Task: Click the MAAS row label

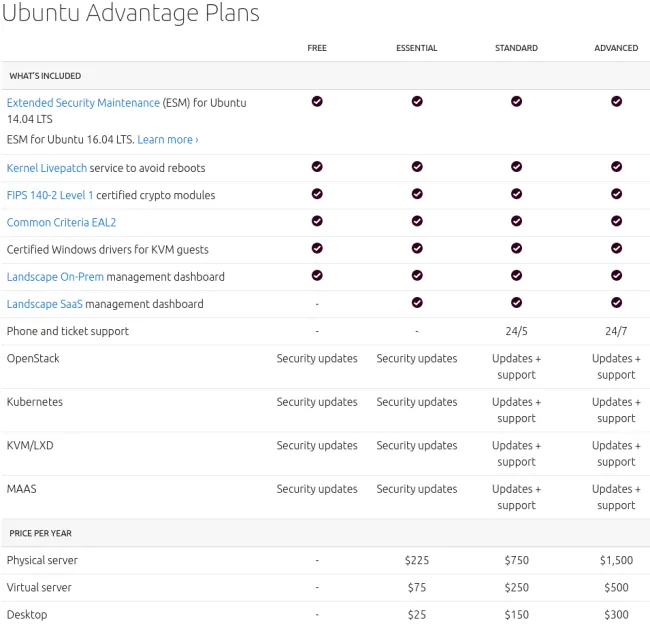Action: [22, 489]
